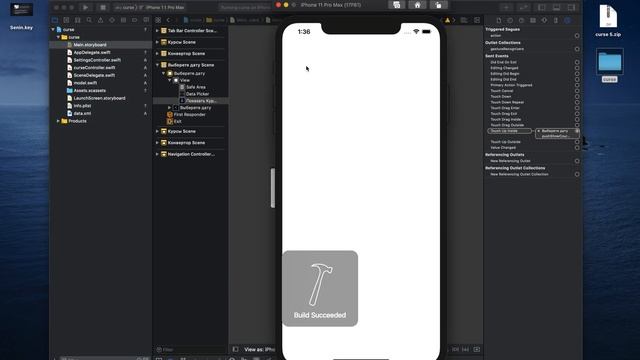Open the History inspector tab
This screenshot has width=640, height=360.
(510, 20)
